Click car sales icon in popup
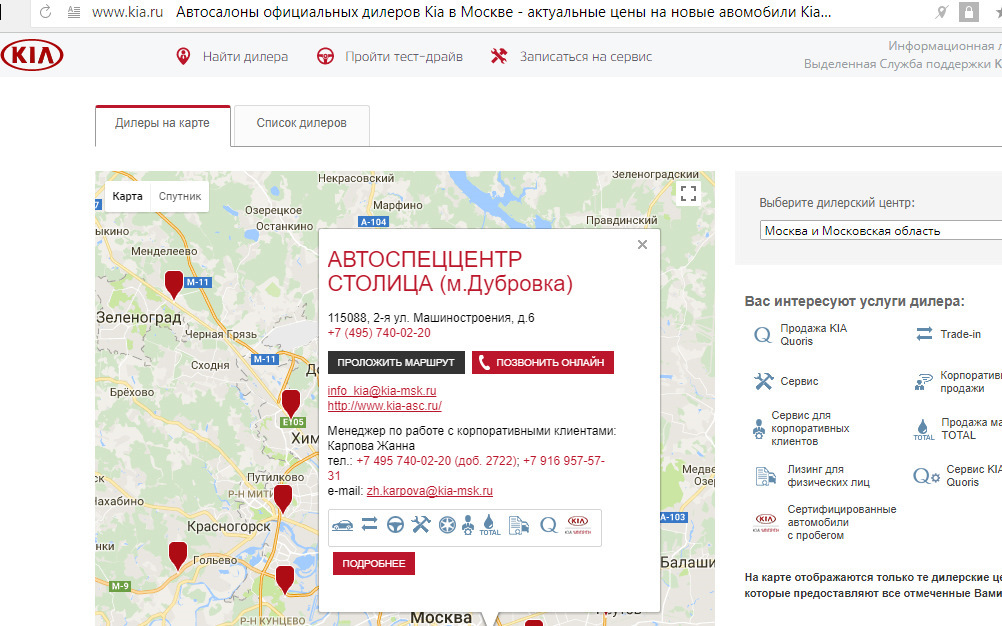This screenshot has height=626, width=1002. (x=343, y=525)
